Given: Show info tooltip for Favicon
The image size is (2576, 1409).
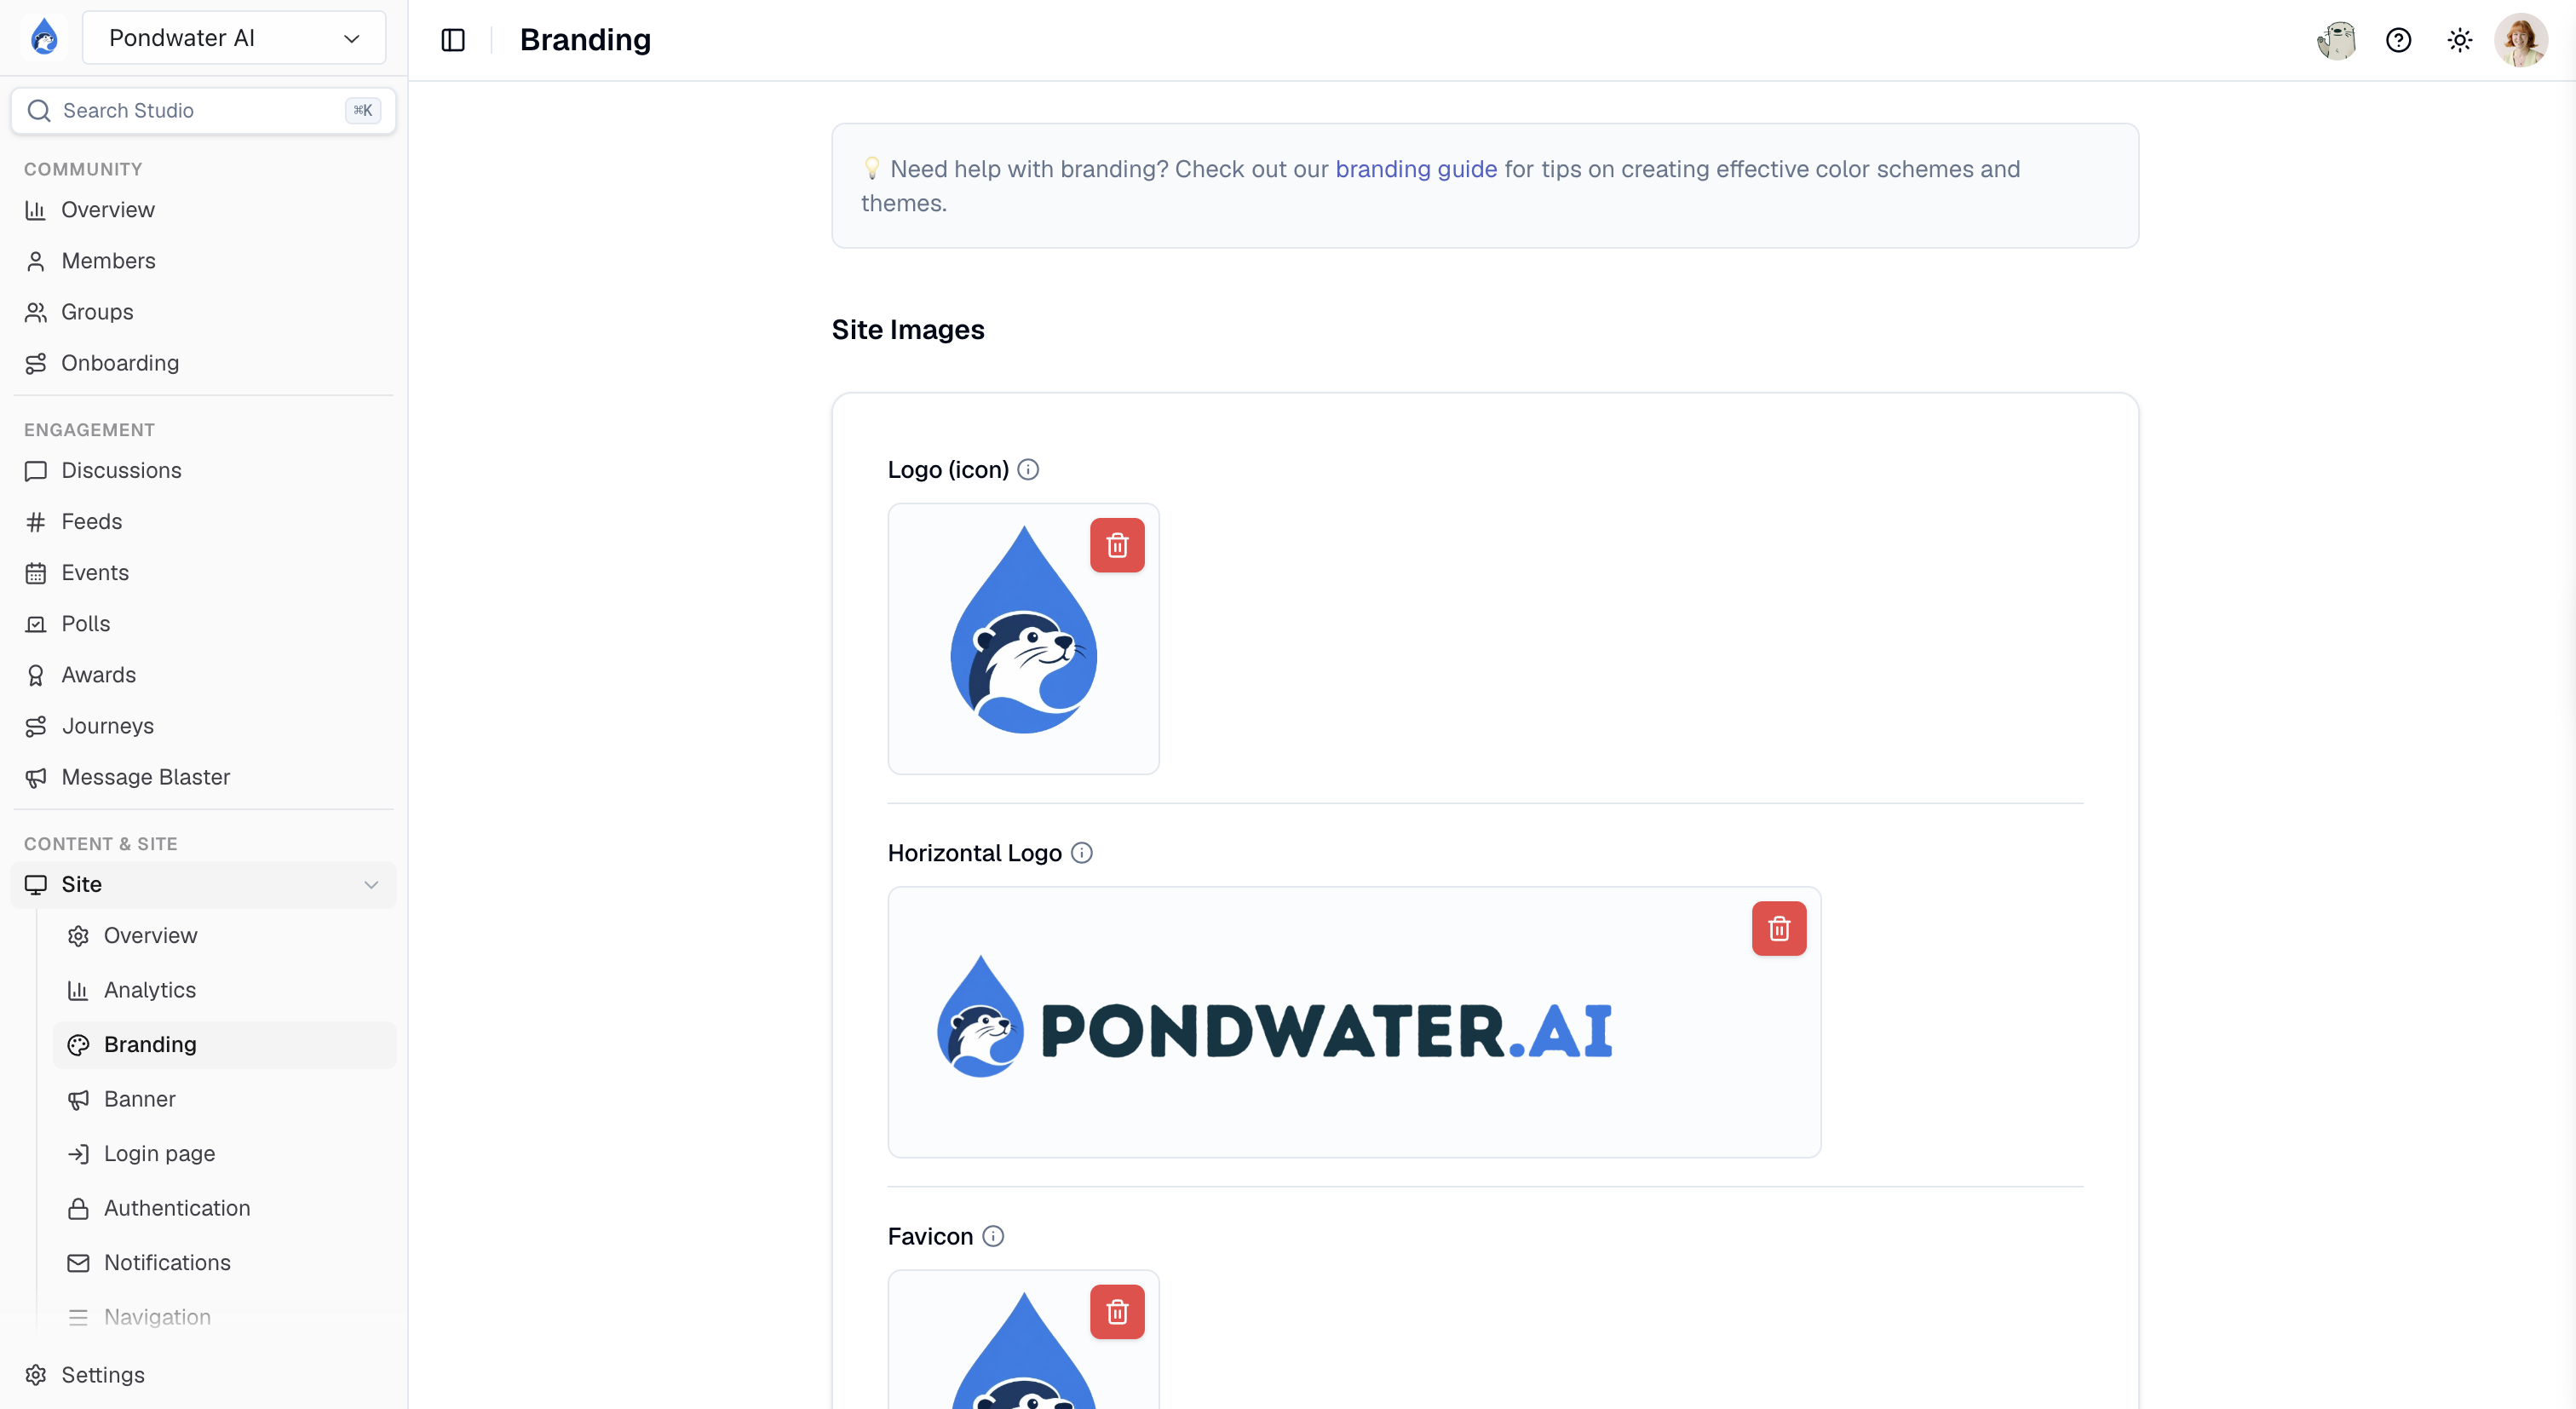Looking at the screenshot, I should point(992,1236).
